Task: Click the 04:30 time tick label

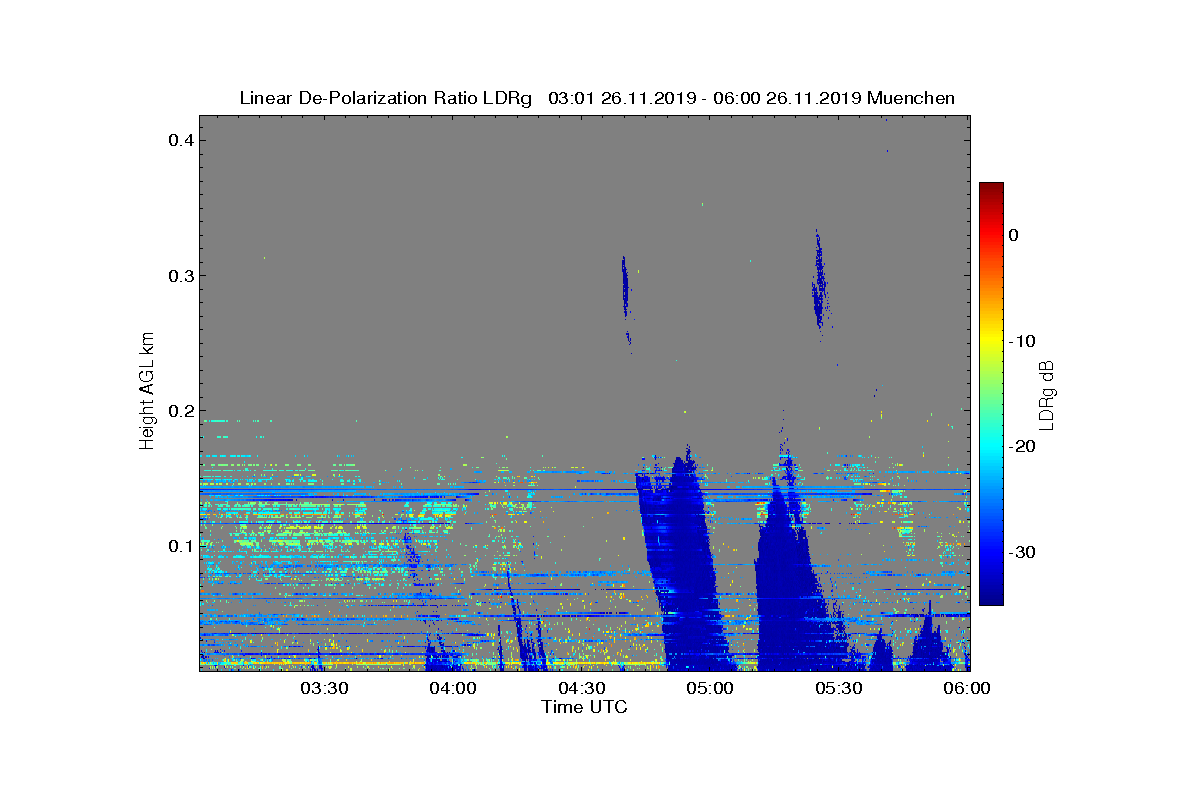Action: (582, 688)
